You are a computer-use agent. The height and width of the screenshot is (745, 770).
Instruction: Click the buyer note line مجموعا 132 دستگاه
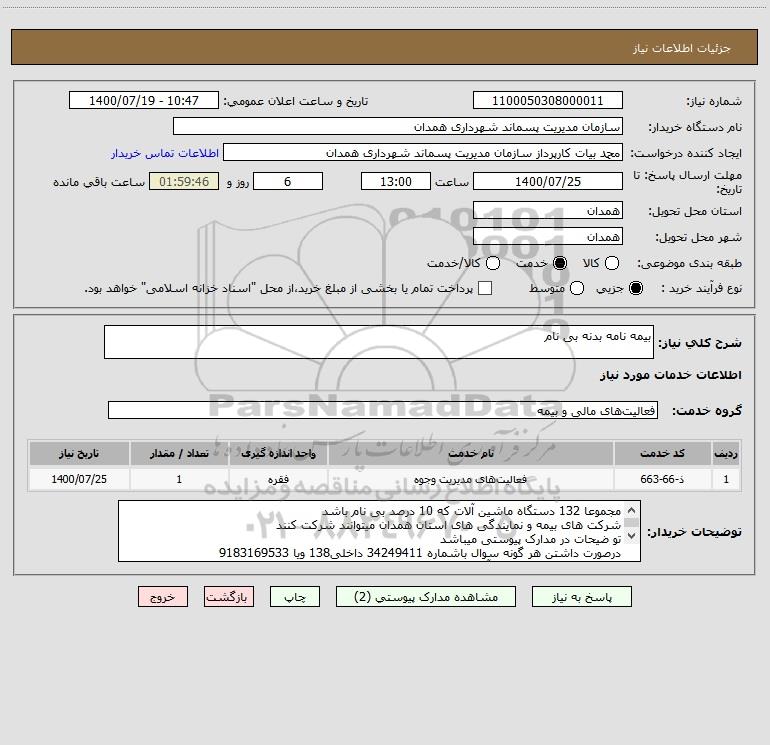pyautogui.click(x=471, y=511)
